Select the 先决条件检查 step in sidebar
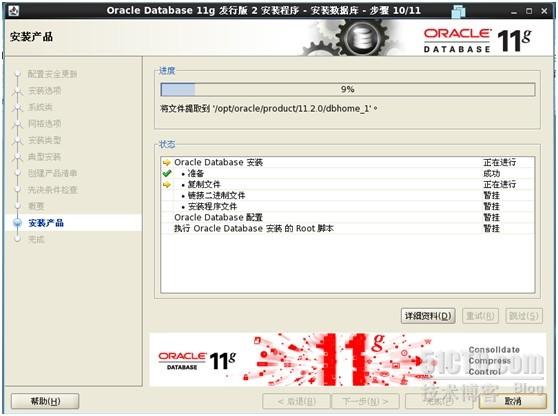Screen dimensions: 558x416 coord(52,190)
